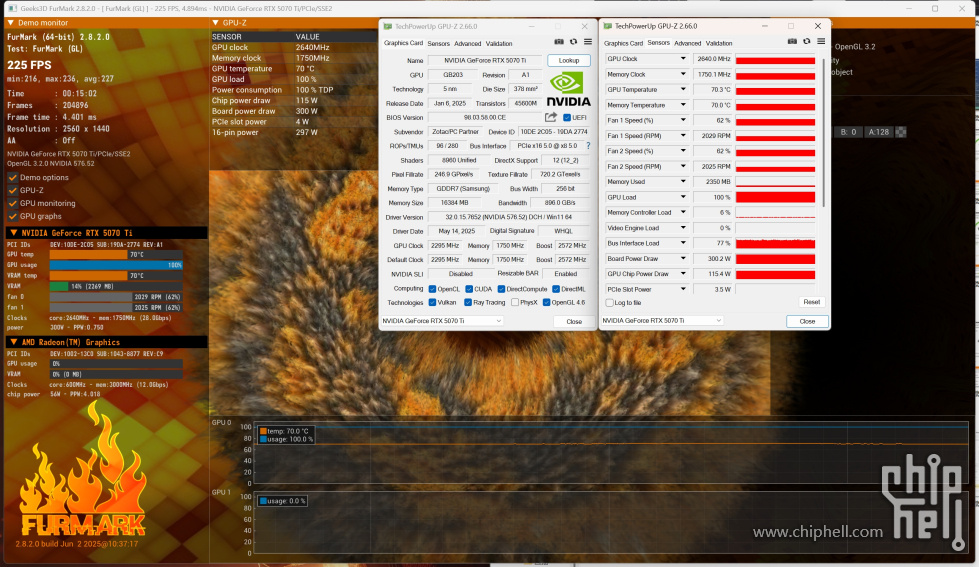Screen dimensions: 979x567
Task: Switch to Validation tab in Graphics Card info window
Action: [x=499, y=44]
